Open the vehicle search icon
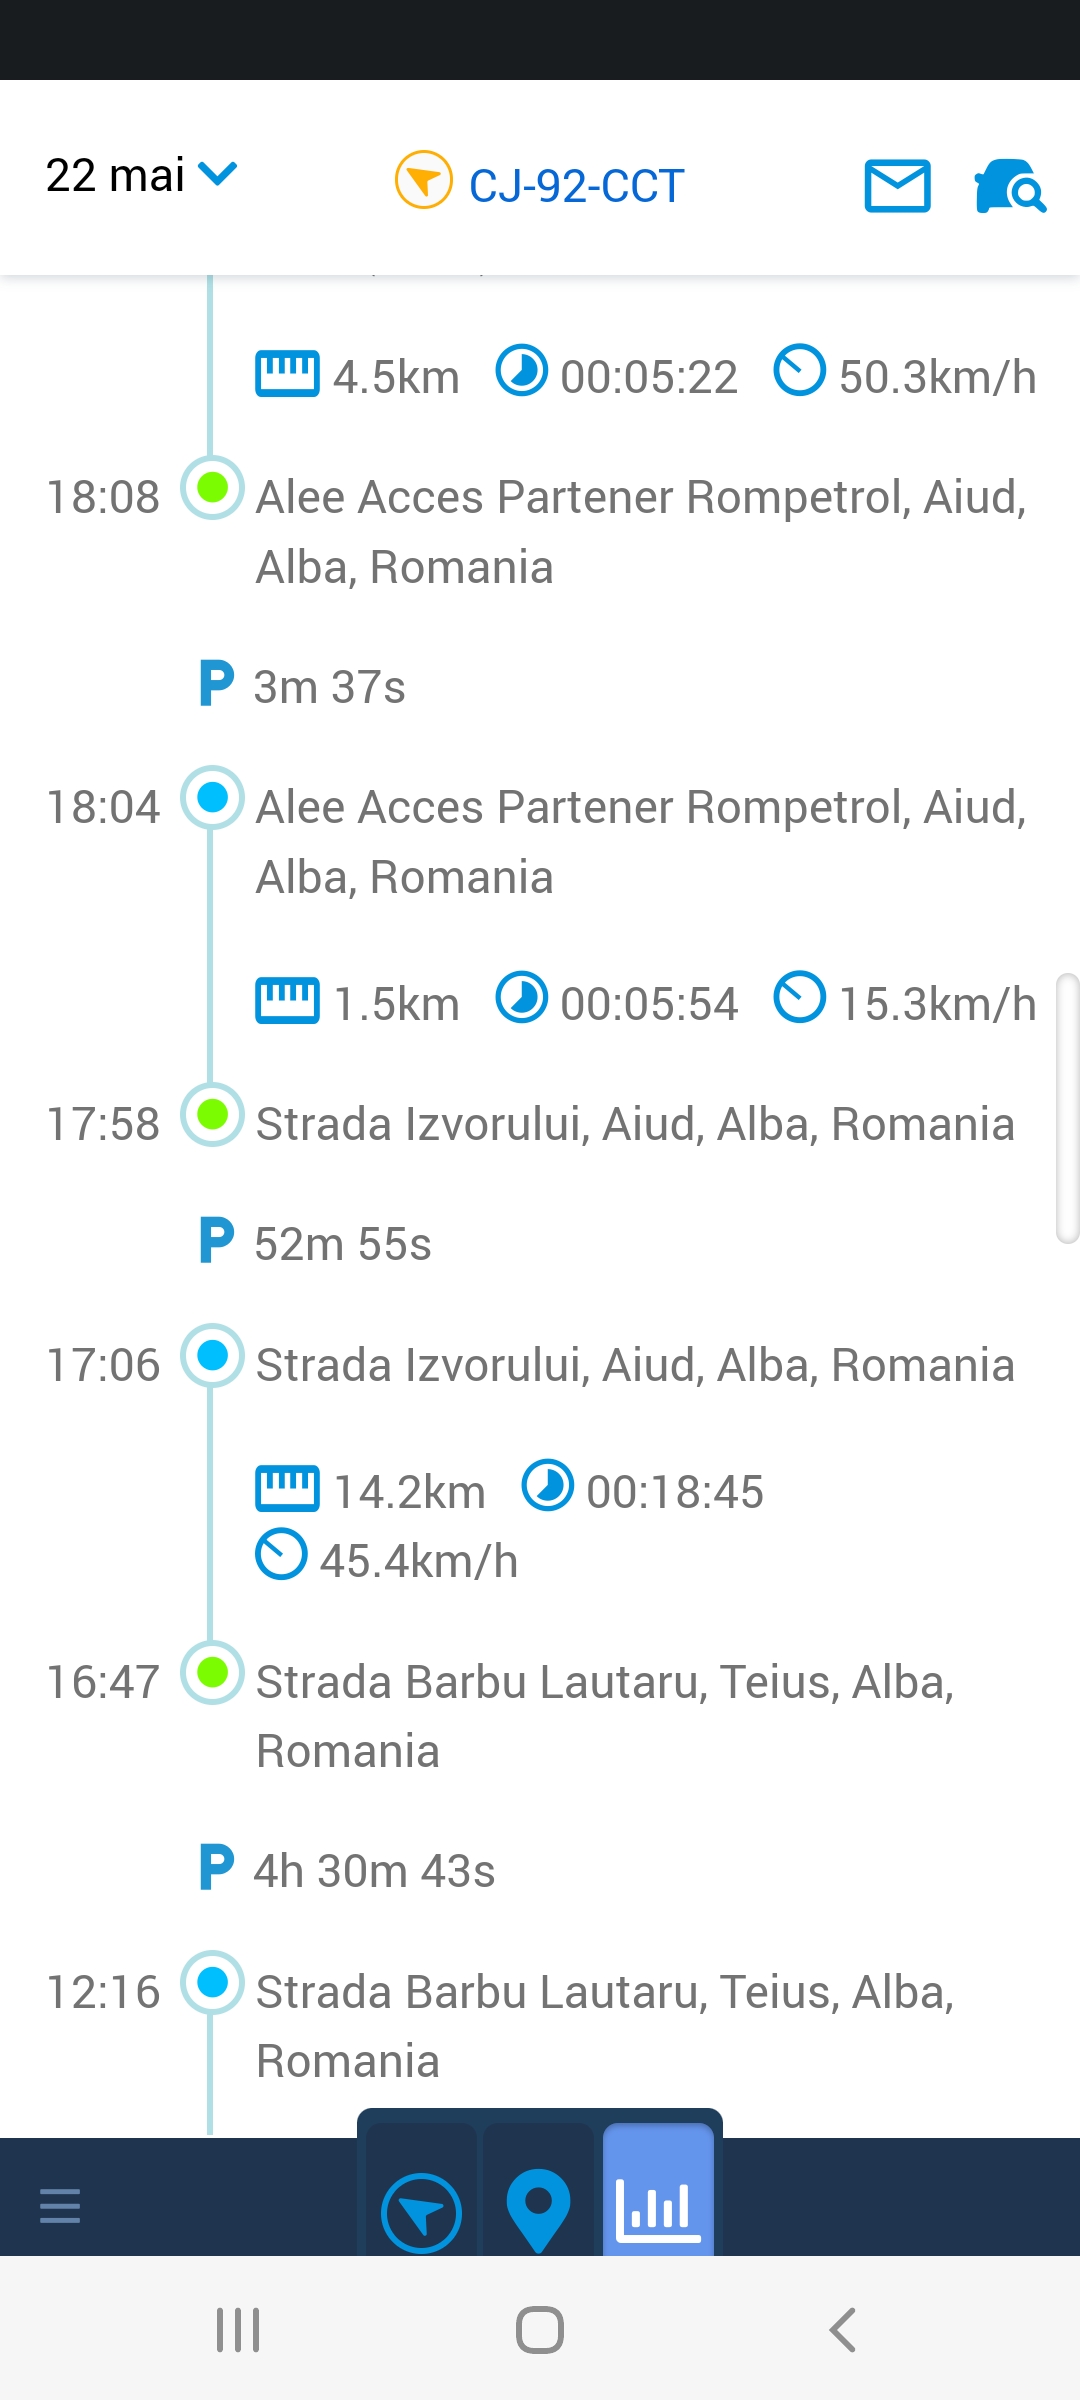Screen dimensions: 1080x2400 (x=1009, y=186)
